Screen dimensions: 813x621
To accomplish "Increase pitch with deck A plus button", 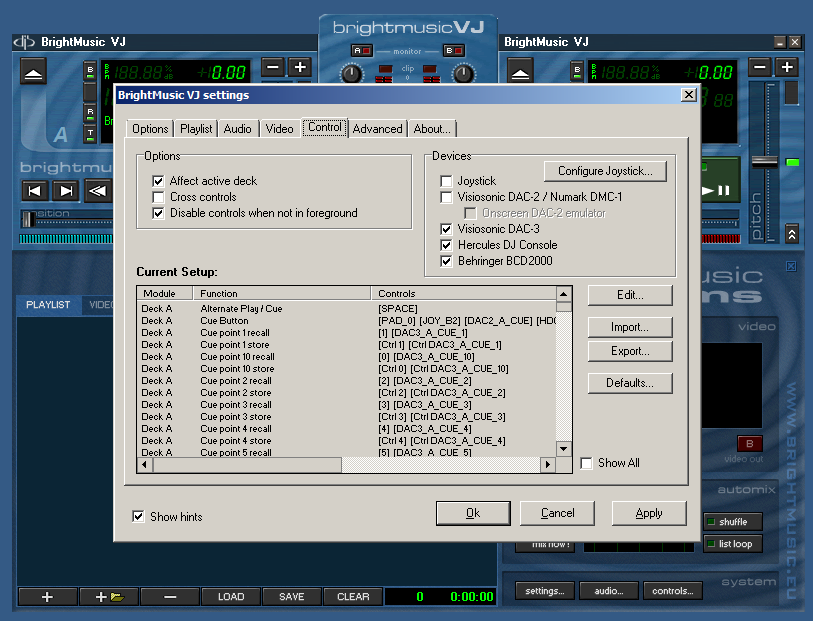I will (x=300, y=67).
